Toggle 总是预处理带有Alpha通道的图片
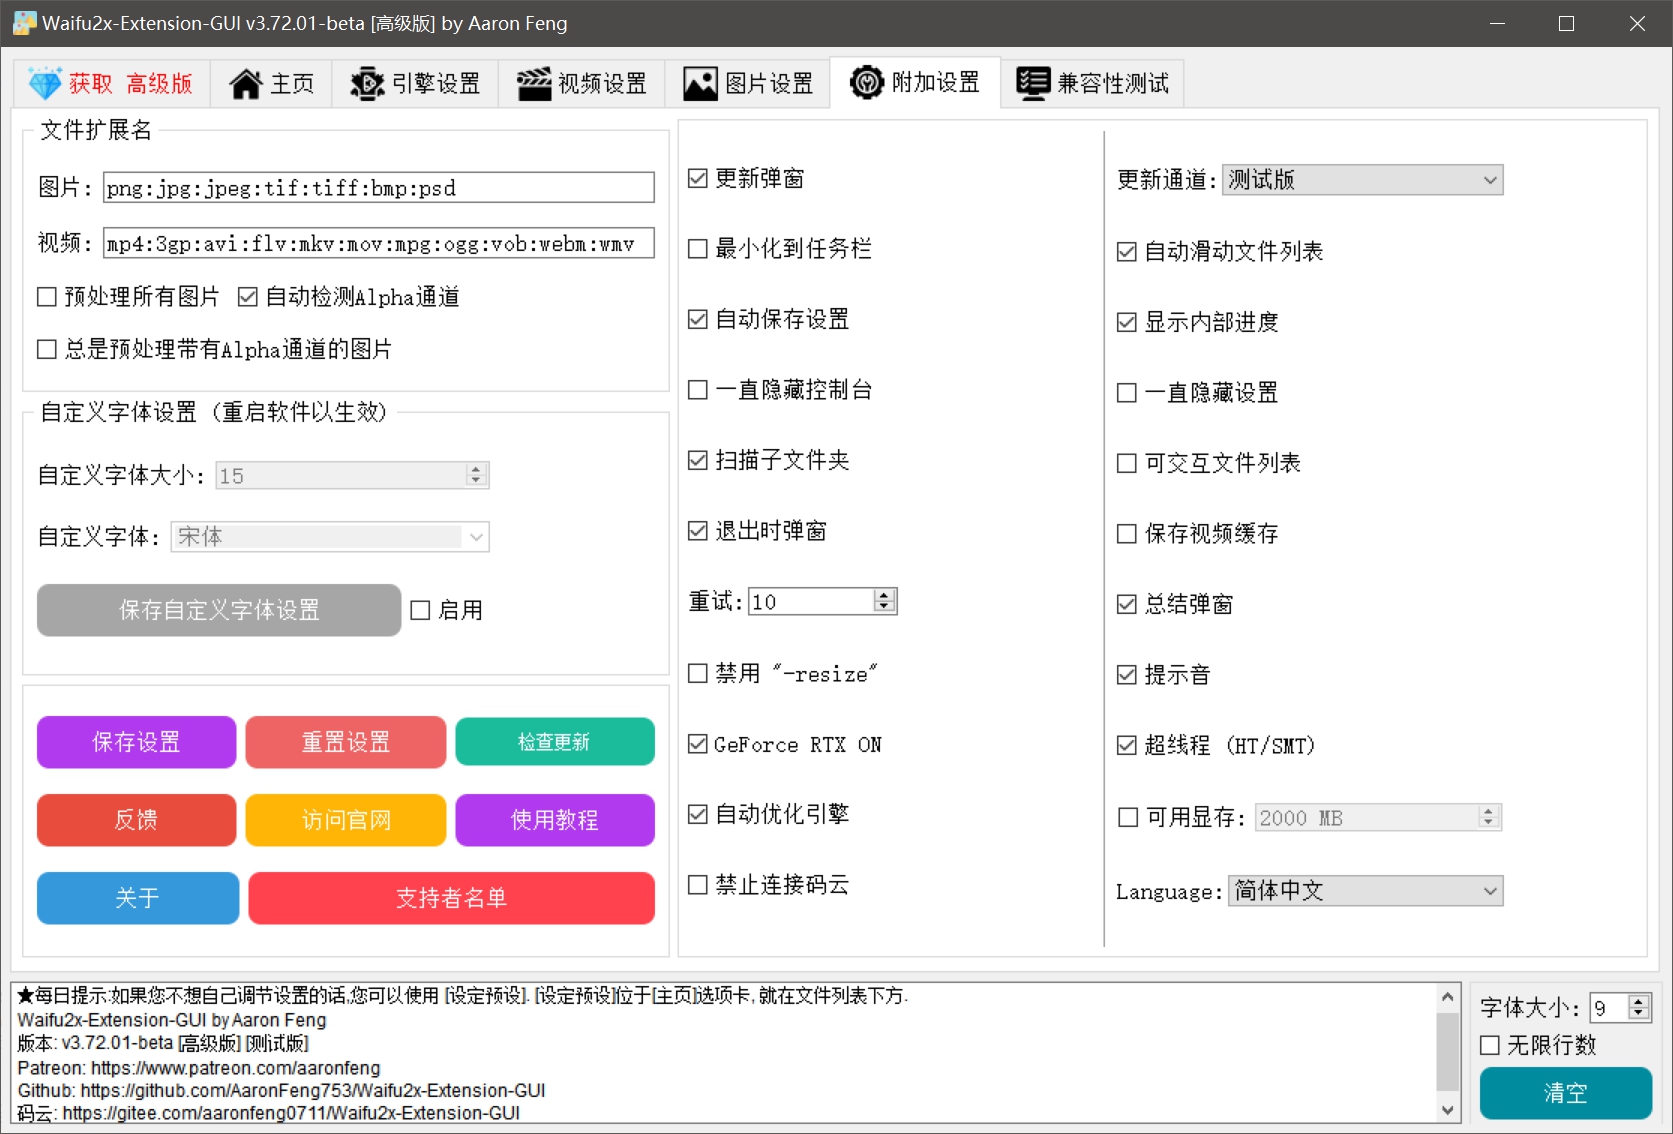Viewport: 1673px width, 1134px height. click(214, 349)
